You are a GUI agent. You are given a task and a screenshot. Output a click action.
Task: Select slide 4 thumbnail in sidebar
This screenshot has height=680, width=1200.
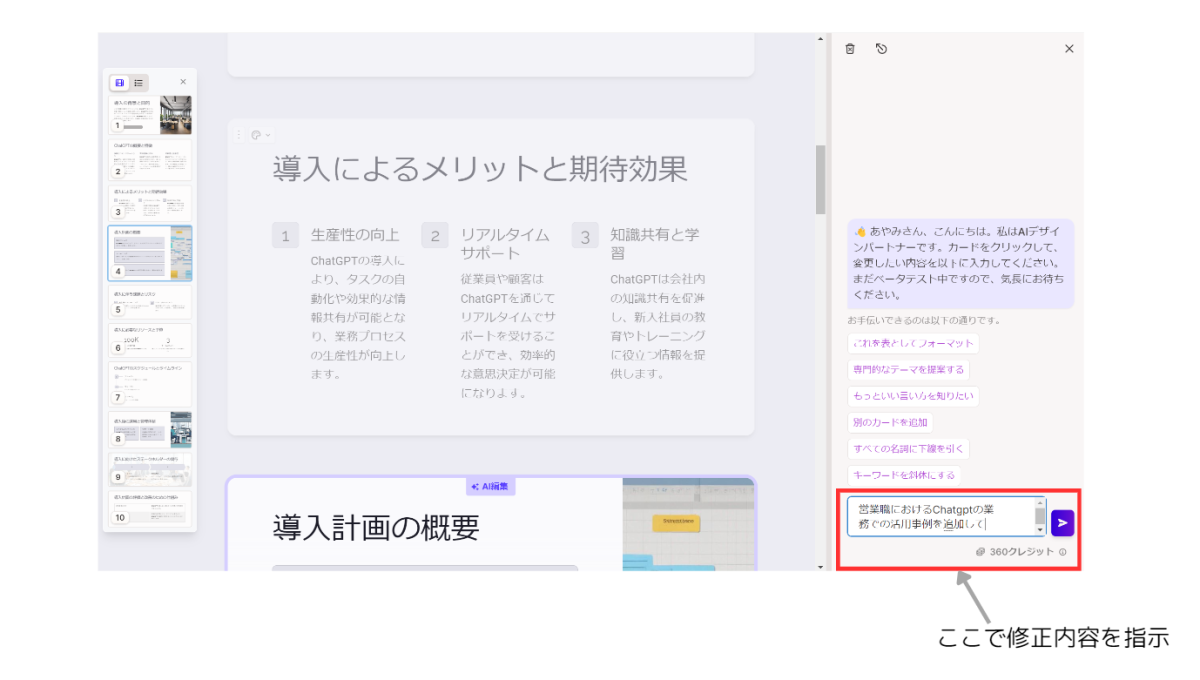150,253
